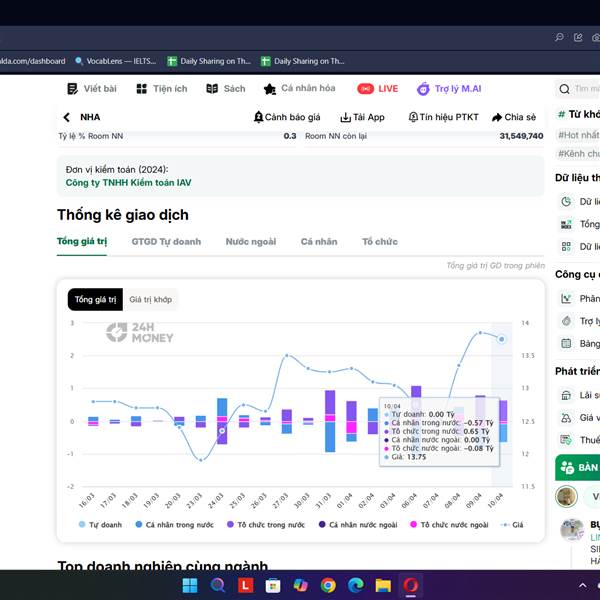
Task: Open the #Hot nhất hashtag
Action: 579,135
